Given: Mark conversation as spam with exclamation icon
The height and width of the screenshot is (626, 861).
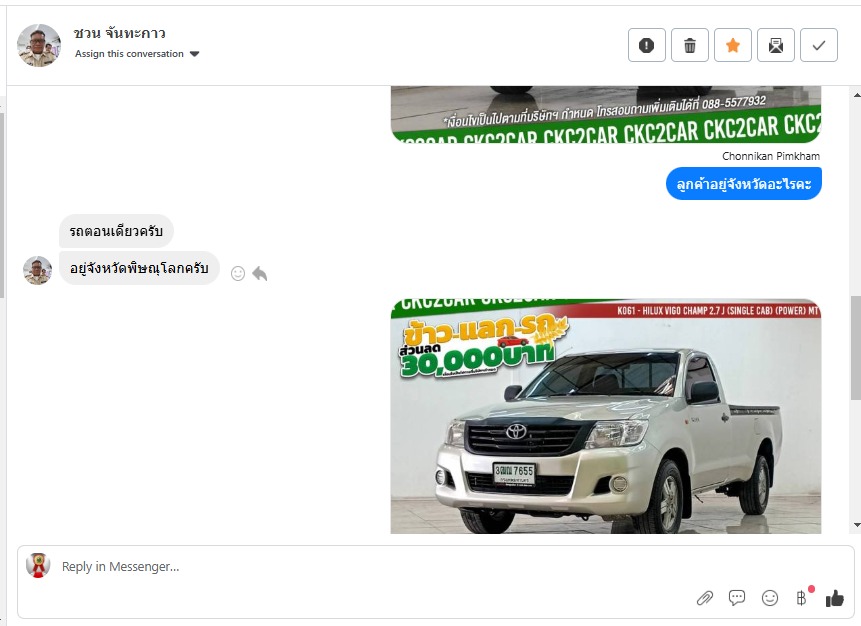Looking at the screenshot, I should [646, 45].
